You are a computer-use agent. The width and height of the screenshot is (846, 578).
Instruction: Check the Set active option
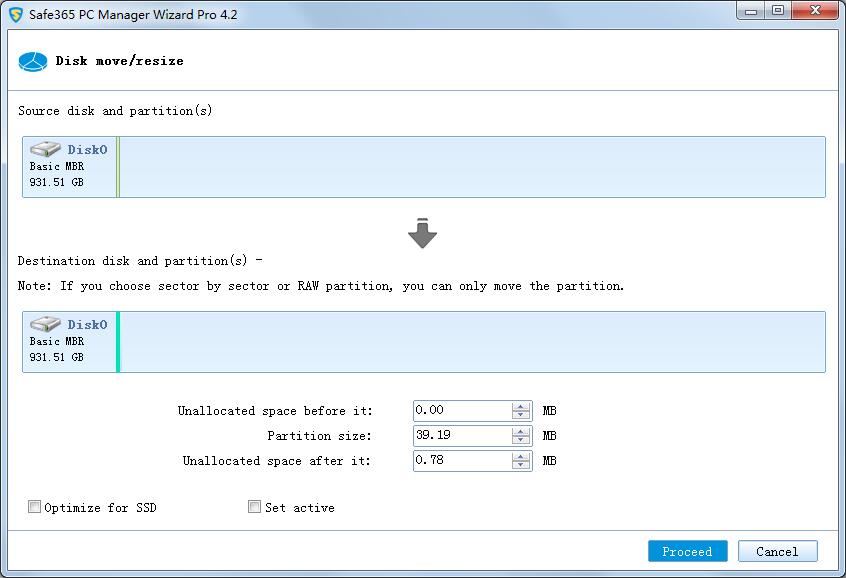[255, 507]
